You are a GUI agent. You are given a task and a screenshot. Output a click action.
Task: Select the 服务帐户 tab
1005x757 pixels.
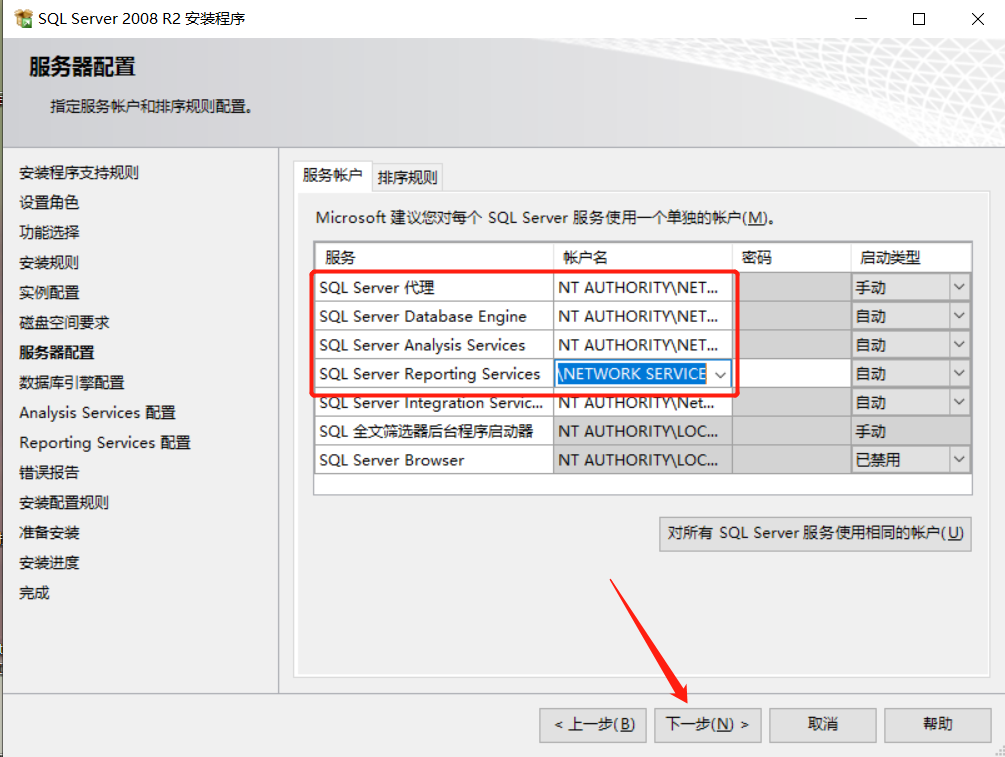(332, 176)
